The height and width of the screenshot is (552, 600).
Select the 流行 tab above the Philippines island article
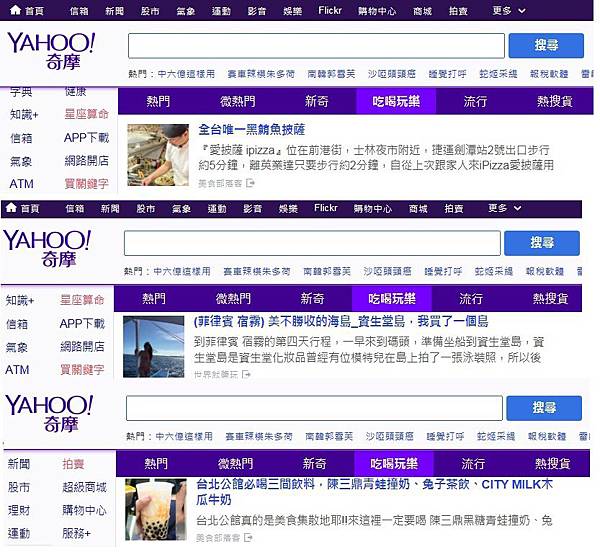471,299
